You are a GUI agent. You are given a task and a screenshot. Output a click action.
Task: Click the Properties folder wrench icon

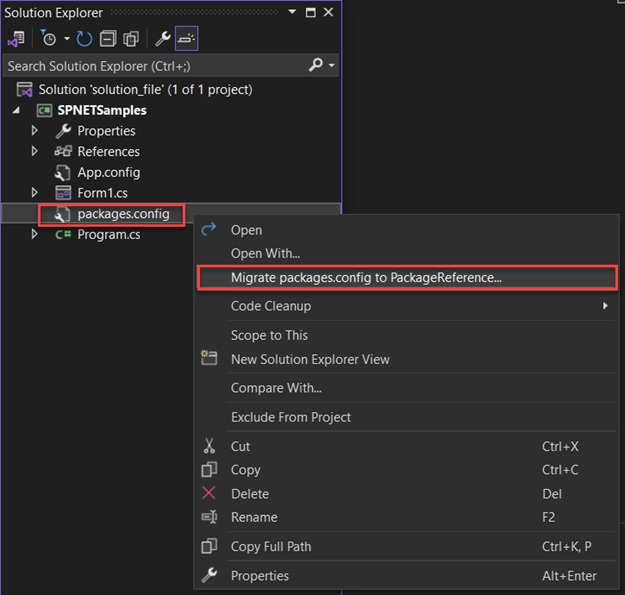coord(63,131)
